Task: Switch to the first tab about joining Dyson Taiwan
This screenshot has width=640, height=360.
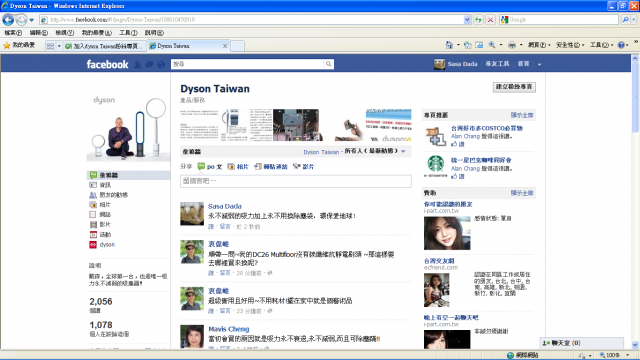Action: click(x=104, y=46)
